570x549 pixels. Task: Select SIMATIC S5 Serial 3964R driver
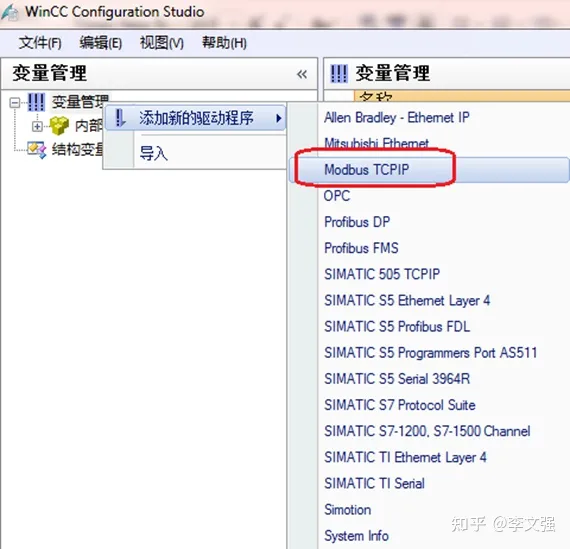[397, 379]
